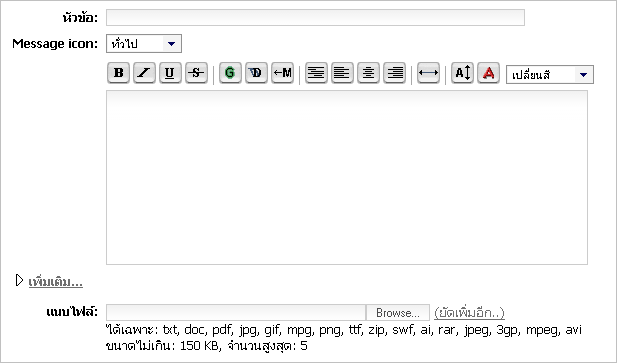Click inside the message body text area
The height and width of the screenshot is (363, 617).
click(347, 177)
